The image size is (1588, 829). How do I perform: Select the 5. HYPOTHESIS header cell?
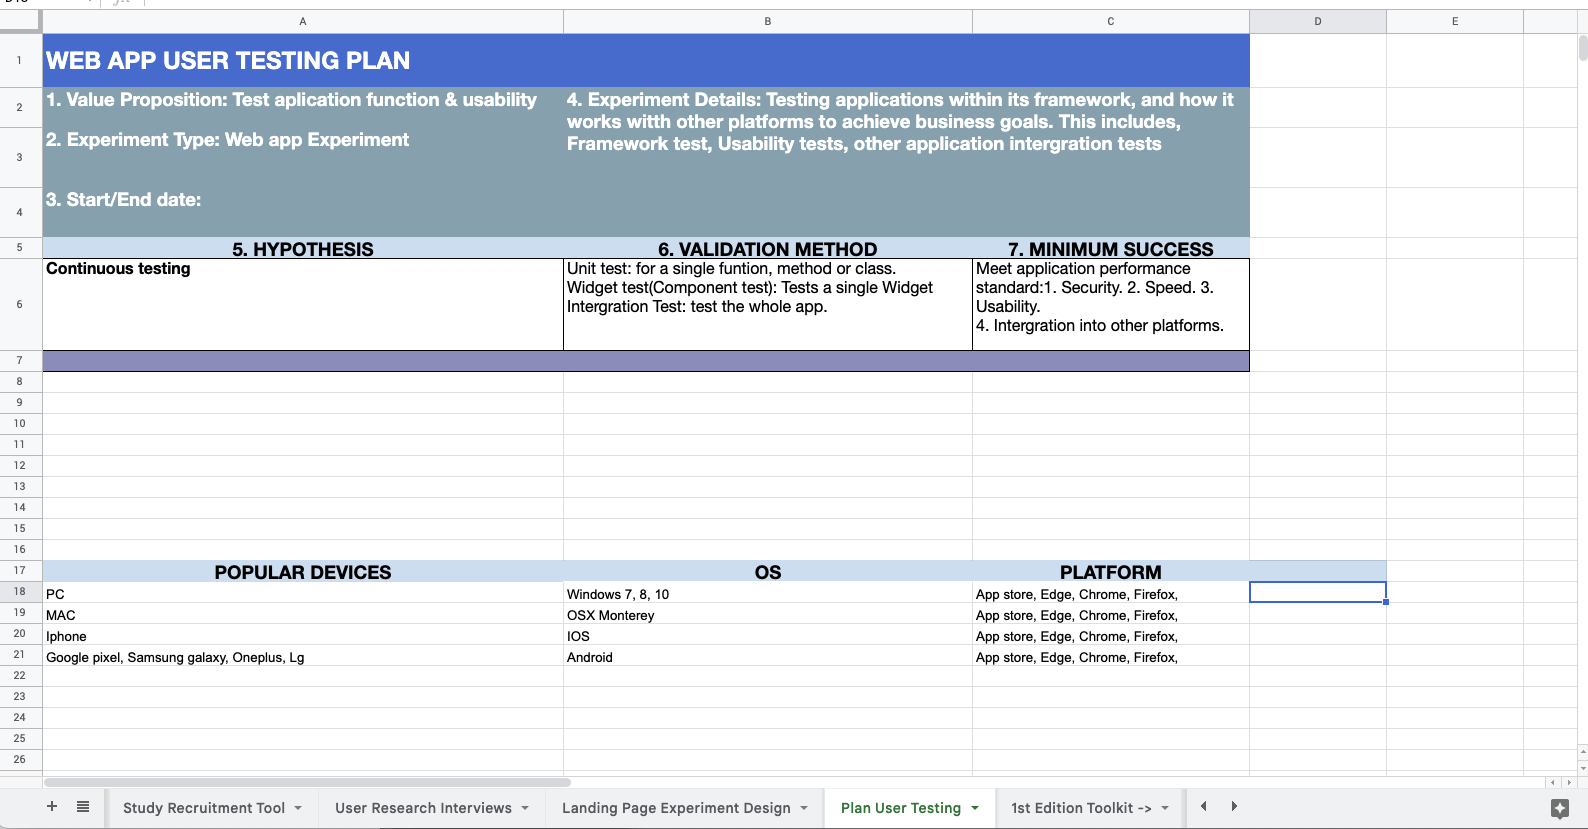click(303, 248)
